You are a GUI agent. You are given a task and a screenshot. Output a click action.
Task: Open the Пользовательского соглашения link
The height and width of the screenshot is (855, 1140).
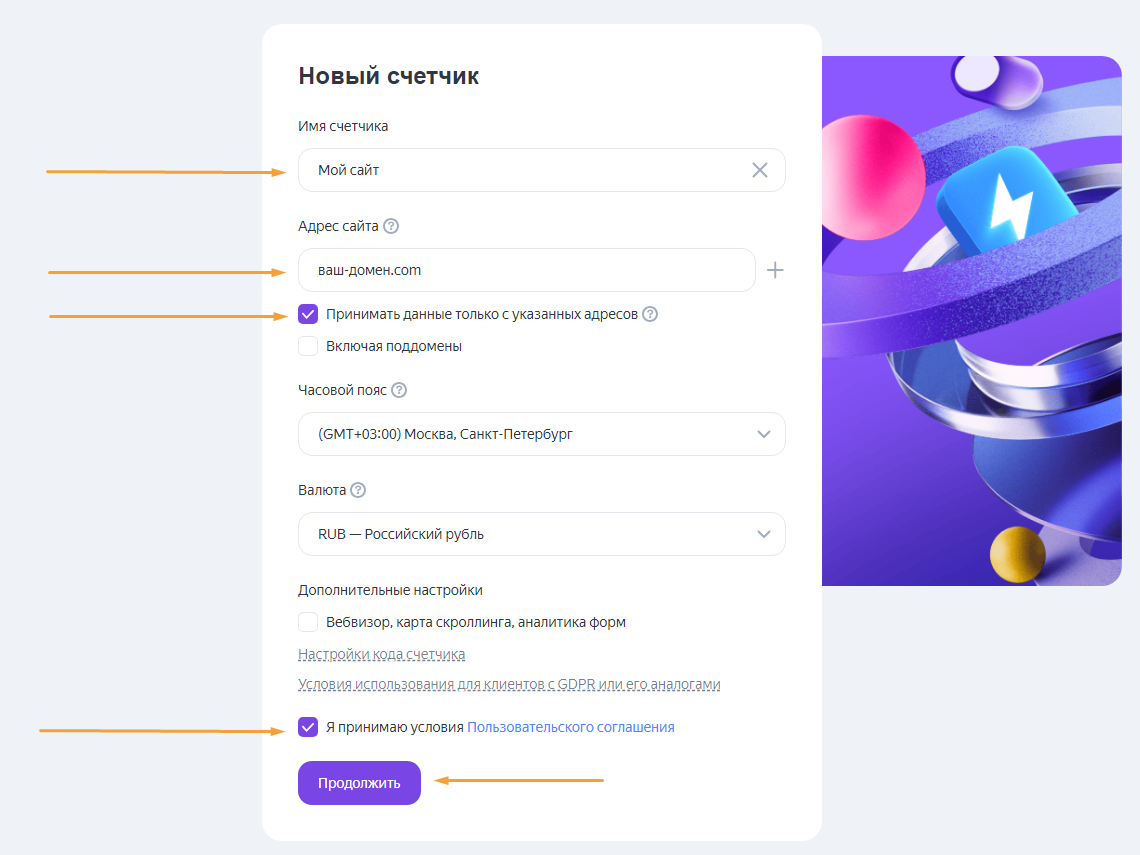coord(570,727)
